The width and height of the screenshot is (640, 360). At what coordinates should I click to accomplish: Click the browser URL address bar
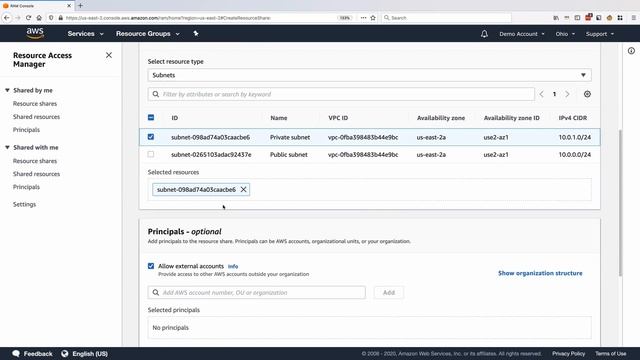[200, 18]
